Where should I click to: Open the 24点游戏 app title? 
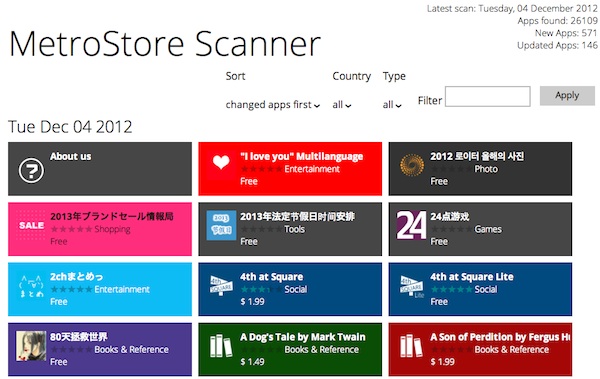click(449, 216)
